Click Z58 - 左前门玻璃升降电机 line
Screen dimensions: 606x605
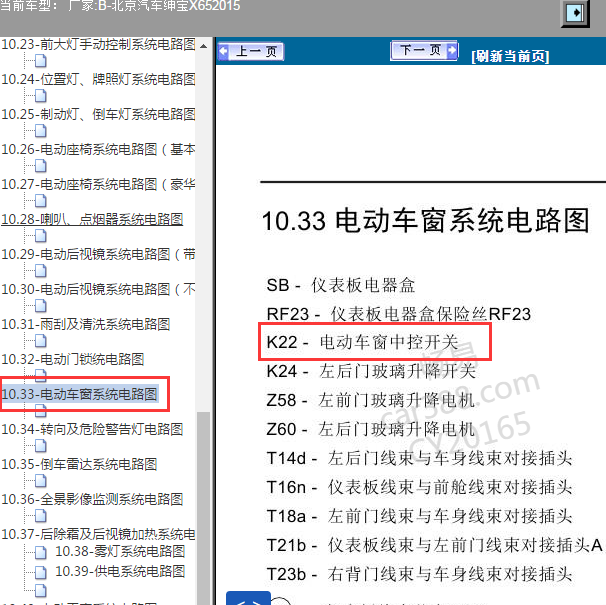[x=371, y=400]
